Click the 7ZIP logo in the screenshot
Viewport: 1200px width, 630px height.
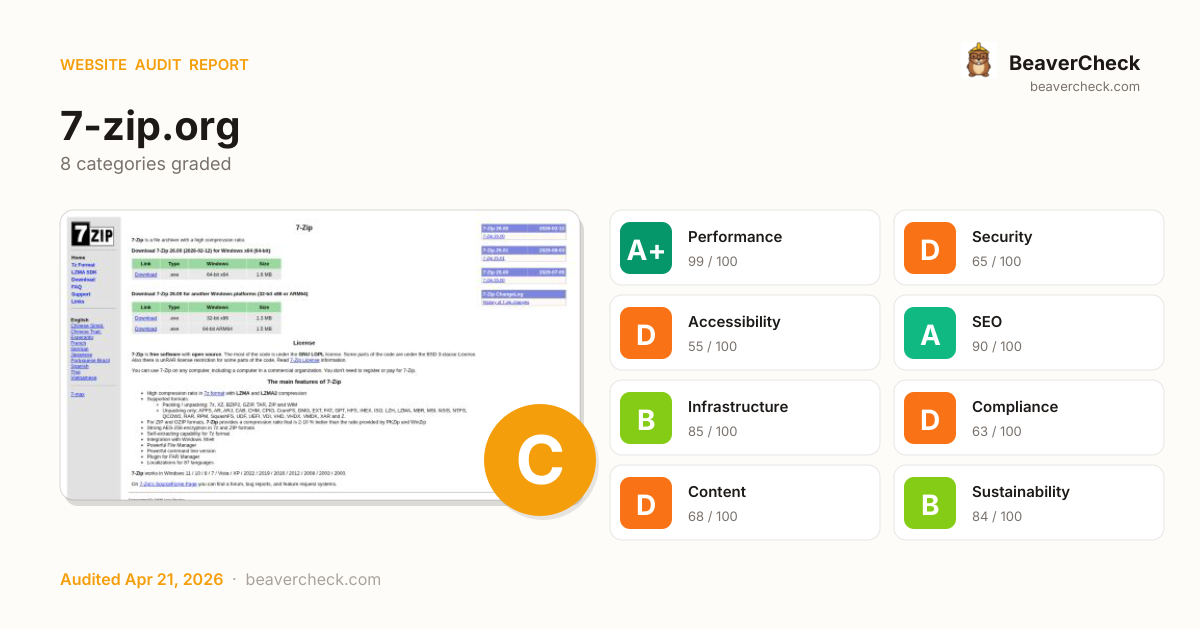pyautogui.click(x=92, y=235)
